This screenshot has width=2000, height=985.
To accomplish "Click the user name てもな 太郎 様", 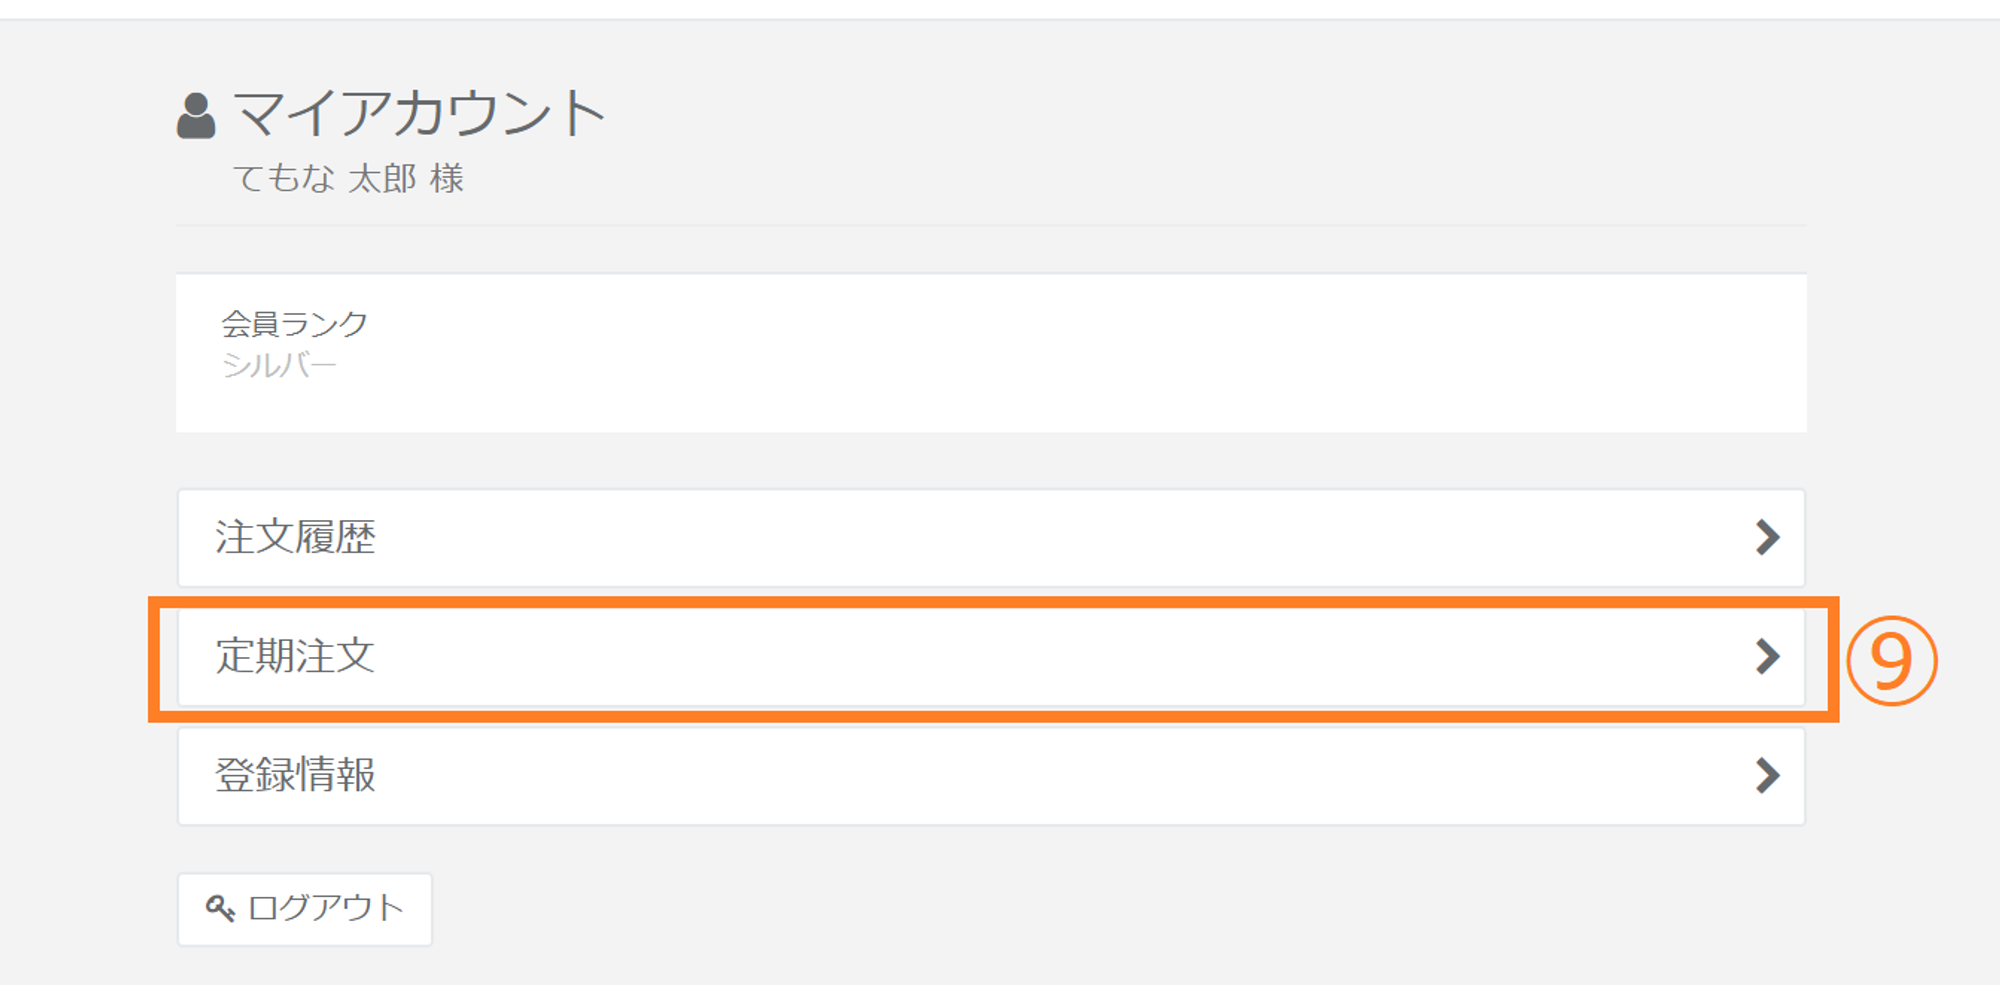I will (348, 179).
